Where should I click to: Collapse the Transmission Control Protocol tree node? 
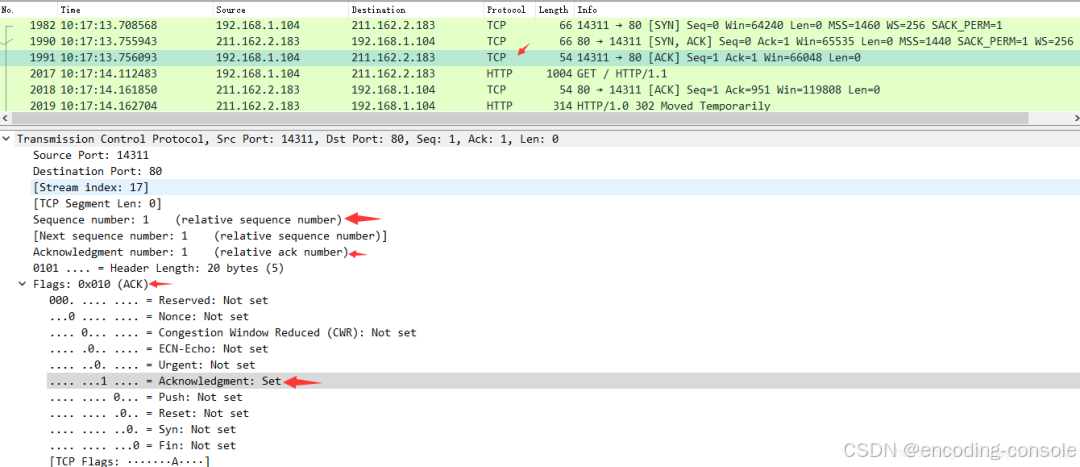click(6, 139)
